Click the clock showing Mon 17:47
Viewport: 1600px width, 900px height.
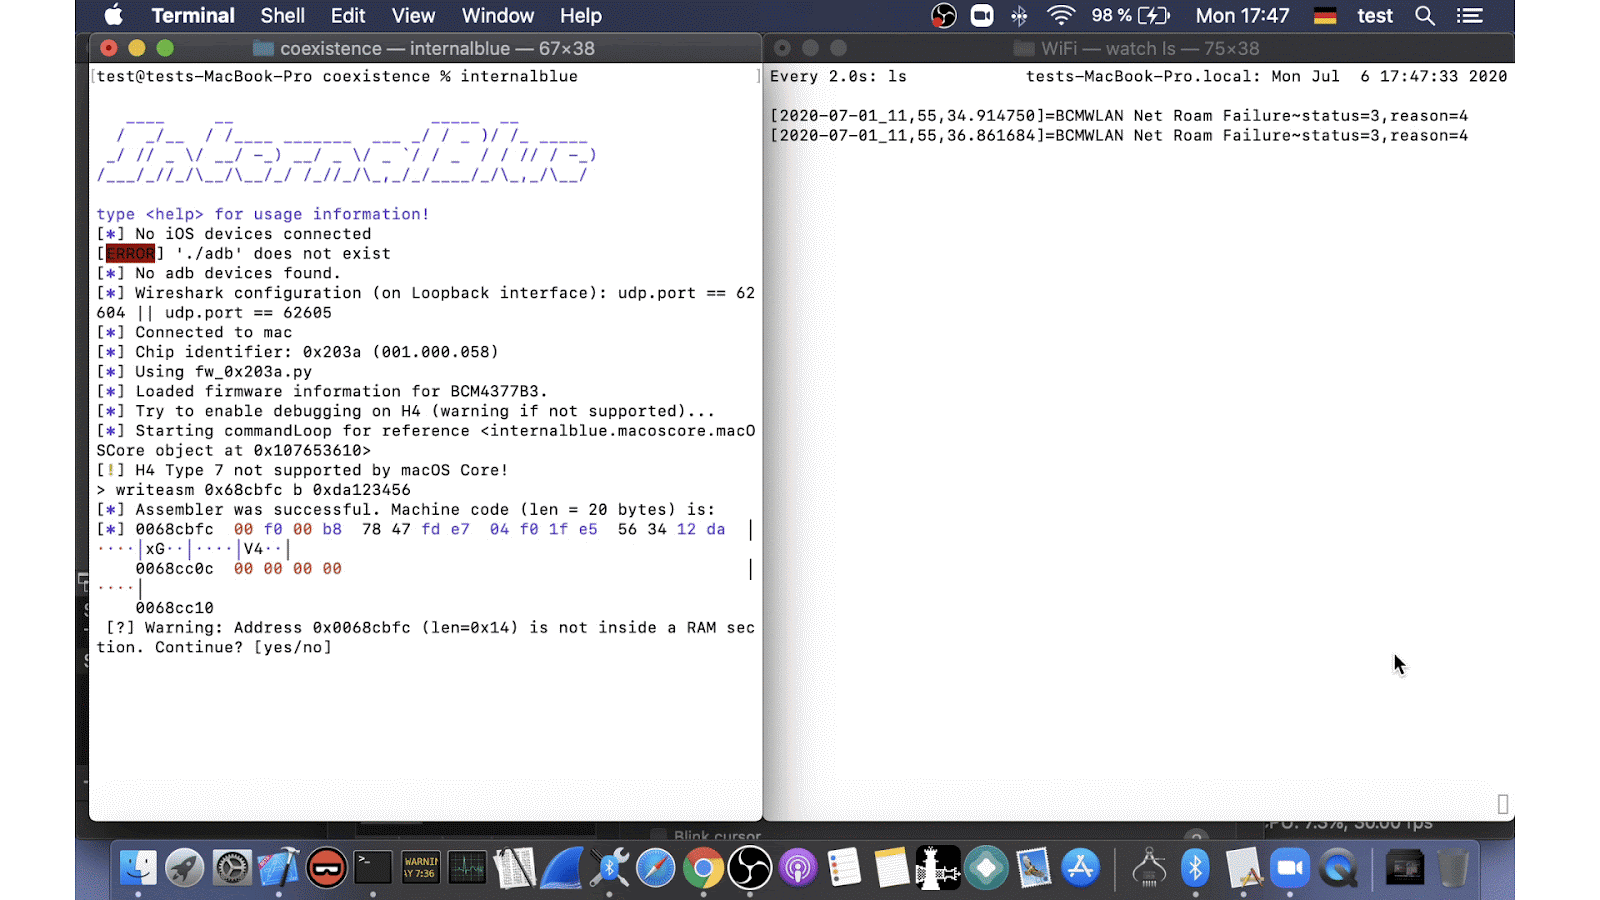(1242, 16)
